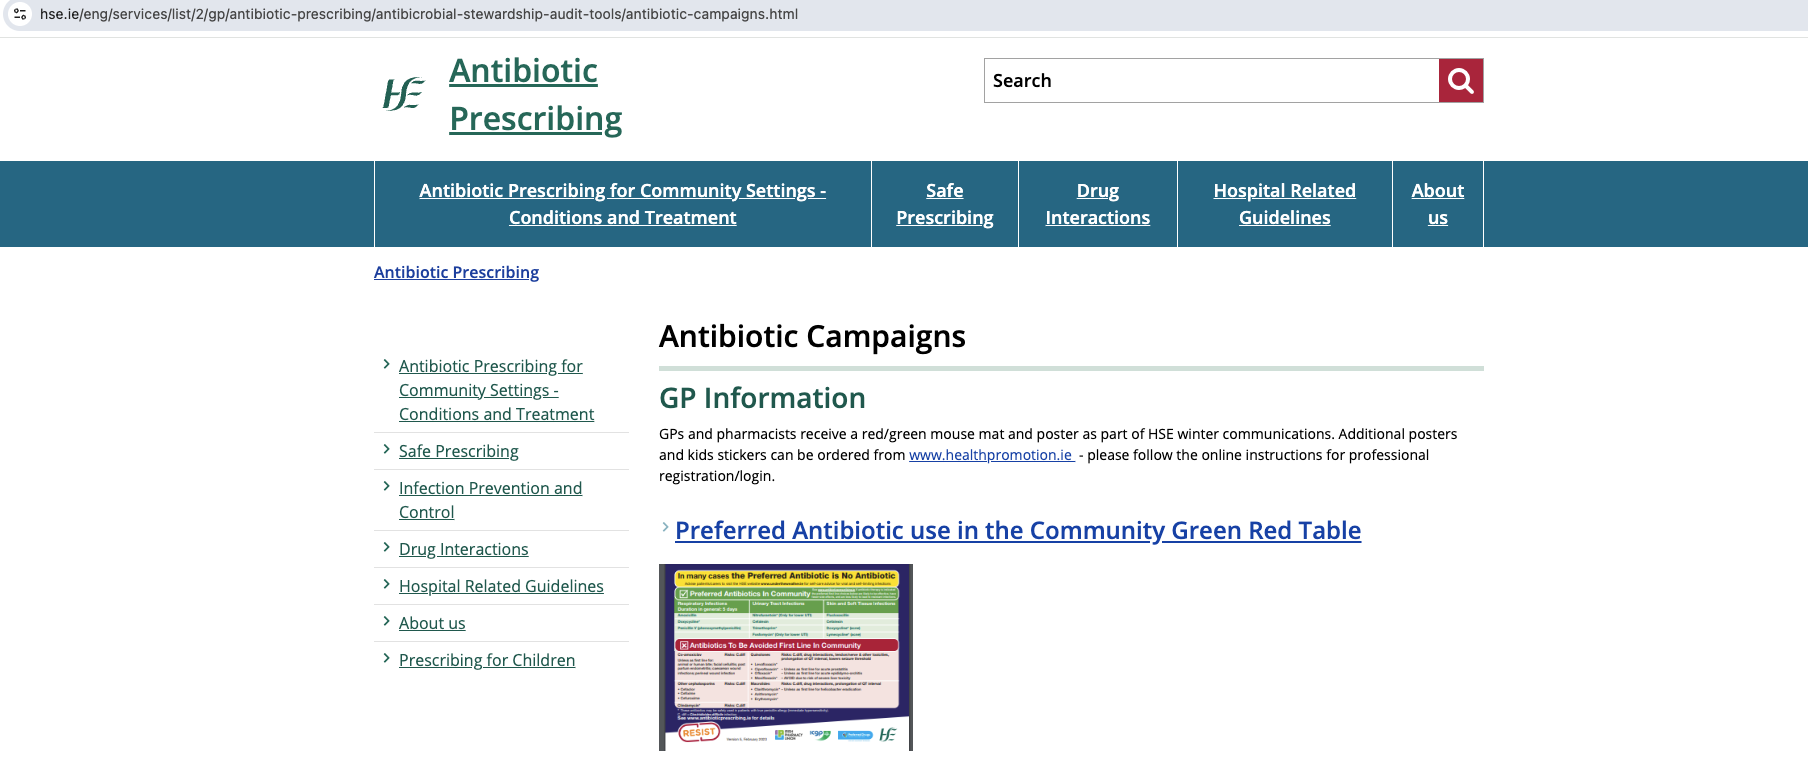Follow the www.healthpromotion.ie link
This screenshot has width=1808, height=770.
click(990, 455)
